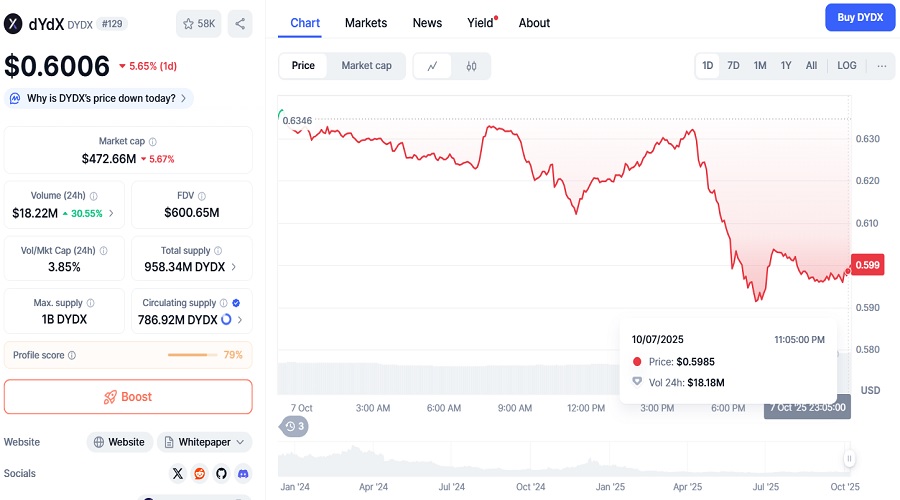
Task: Set chart range to 1D
Action: [x=708, y=66]
